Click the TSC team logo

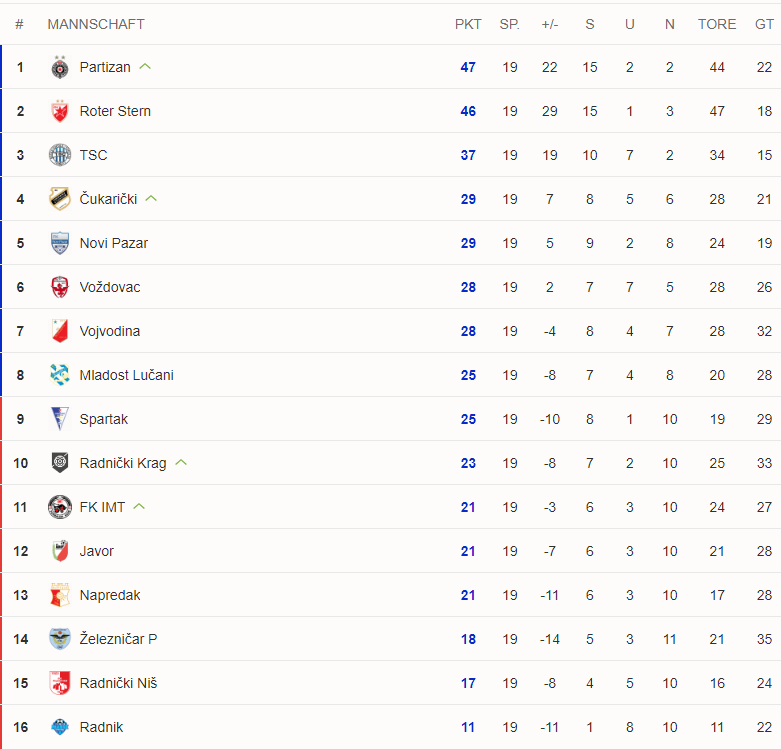(x=60, y=155)
